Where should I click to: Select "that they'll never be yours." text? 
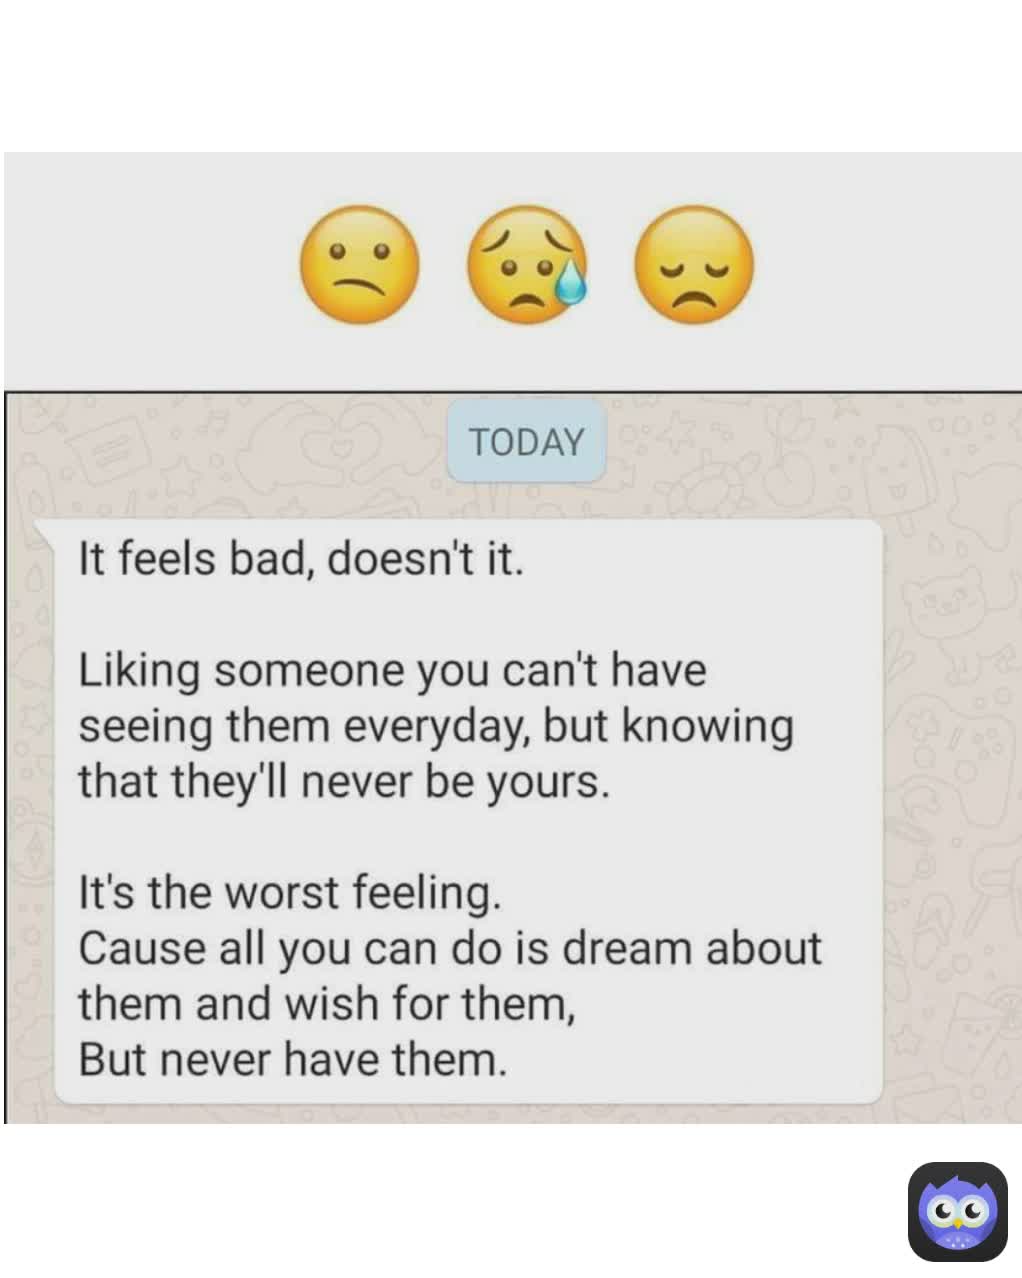click(343, 781)
